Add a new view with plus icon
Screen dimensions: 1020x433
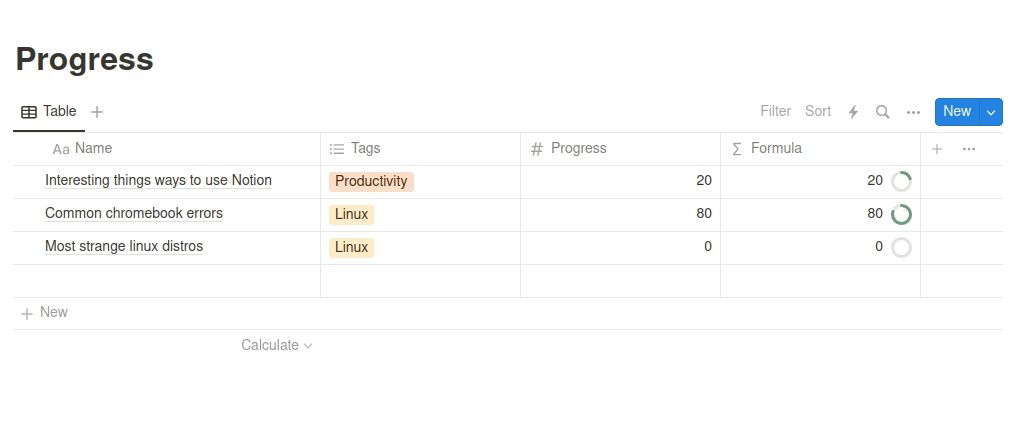coord(97,112)
